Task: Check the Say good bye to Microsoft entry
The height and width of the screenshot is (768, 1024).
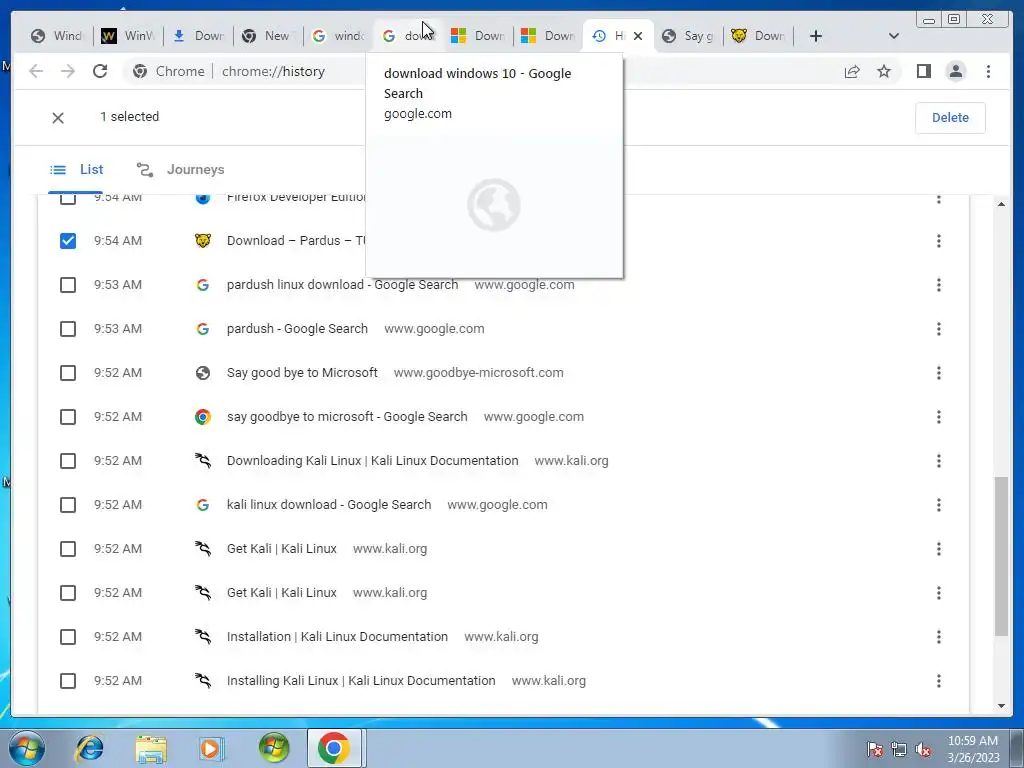Action: pyautogui.click(x=68, y=373)
